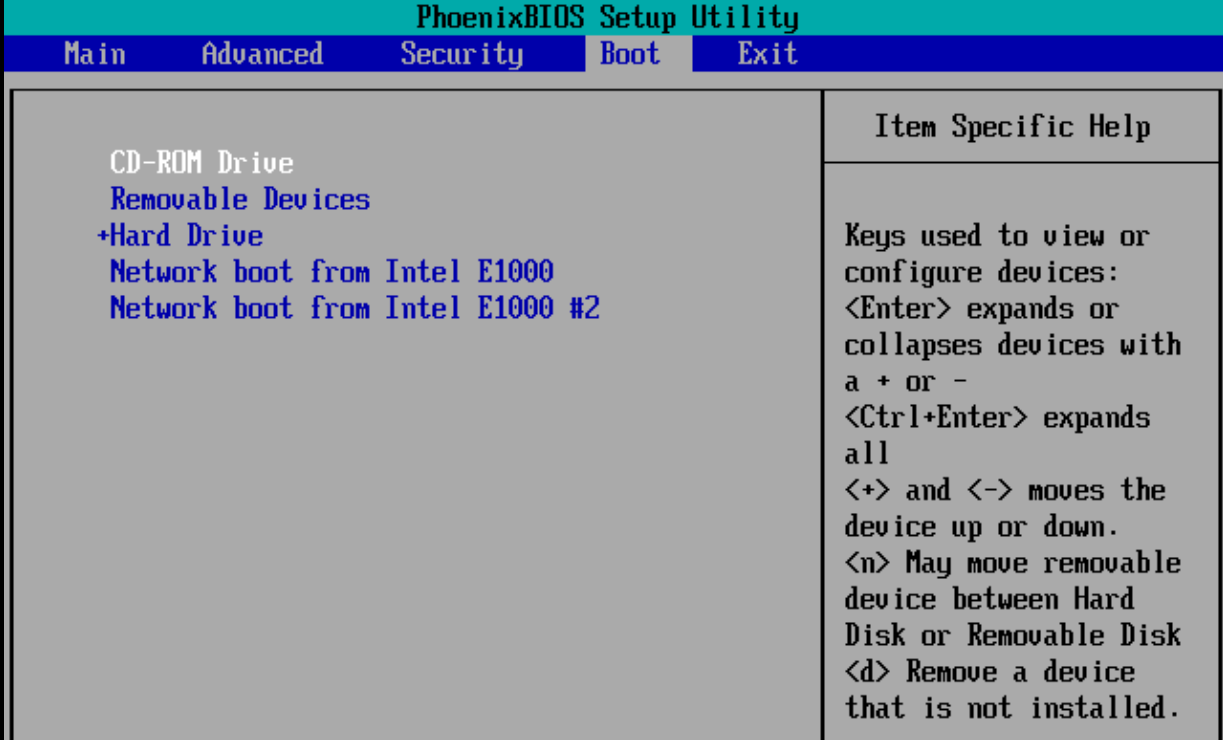Switch to the Advanced tab
Image resolution: width=1223 pixels, height=740 pixels.
(262, 54)
